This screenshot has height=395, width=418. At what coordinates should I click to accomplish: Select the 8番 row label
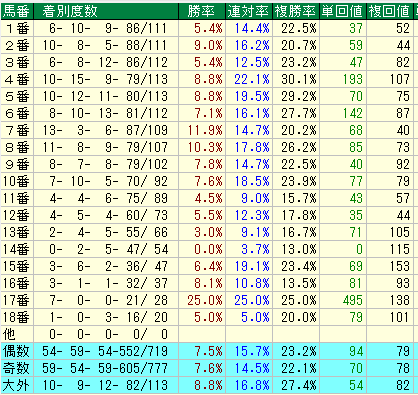point(17,147)
